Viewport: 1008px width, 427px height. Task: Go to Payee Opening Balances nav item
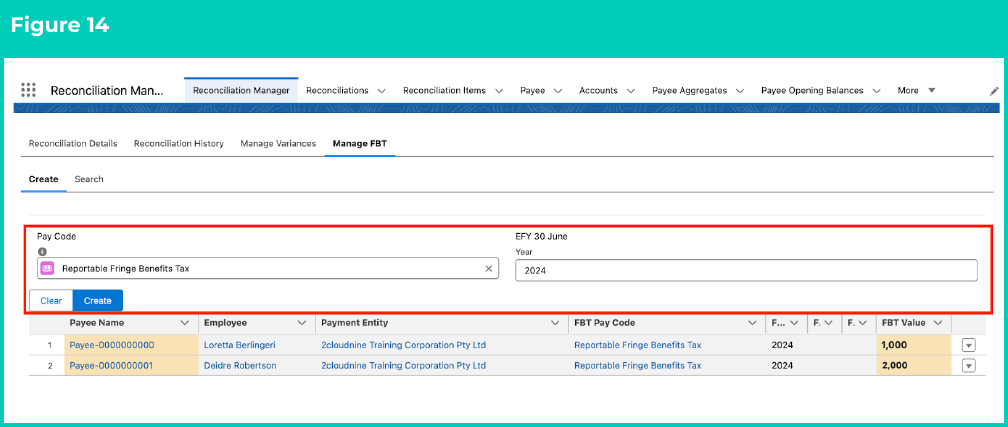point(812,91)
